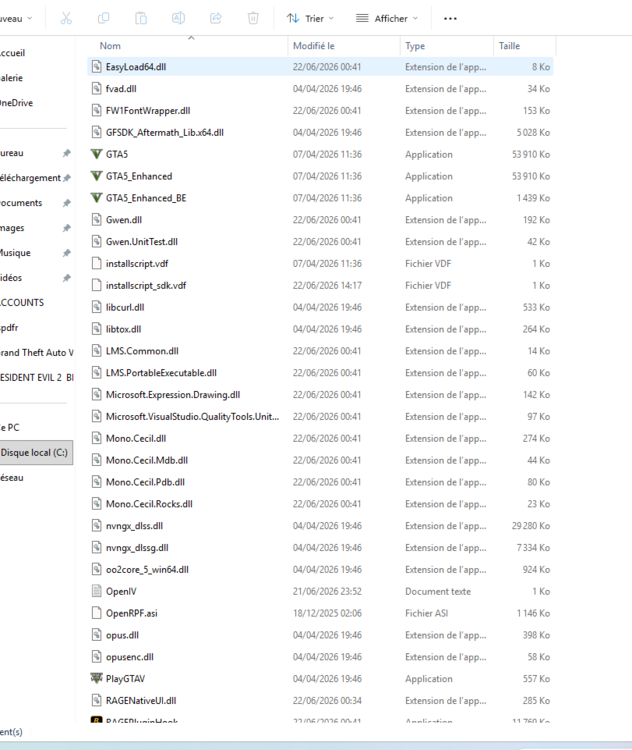Select Ce PC in the navigation pane
This screenshot has height=750, width=632.
click(x=10, y=428)
